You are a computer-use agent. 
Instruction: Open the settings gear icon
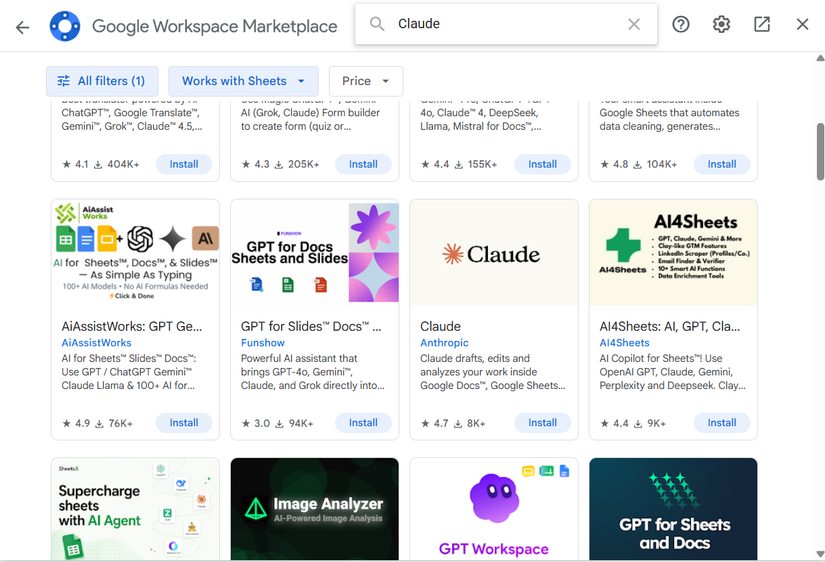721,24
